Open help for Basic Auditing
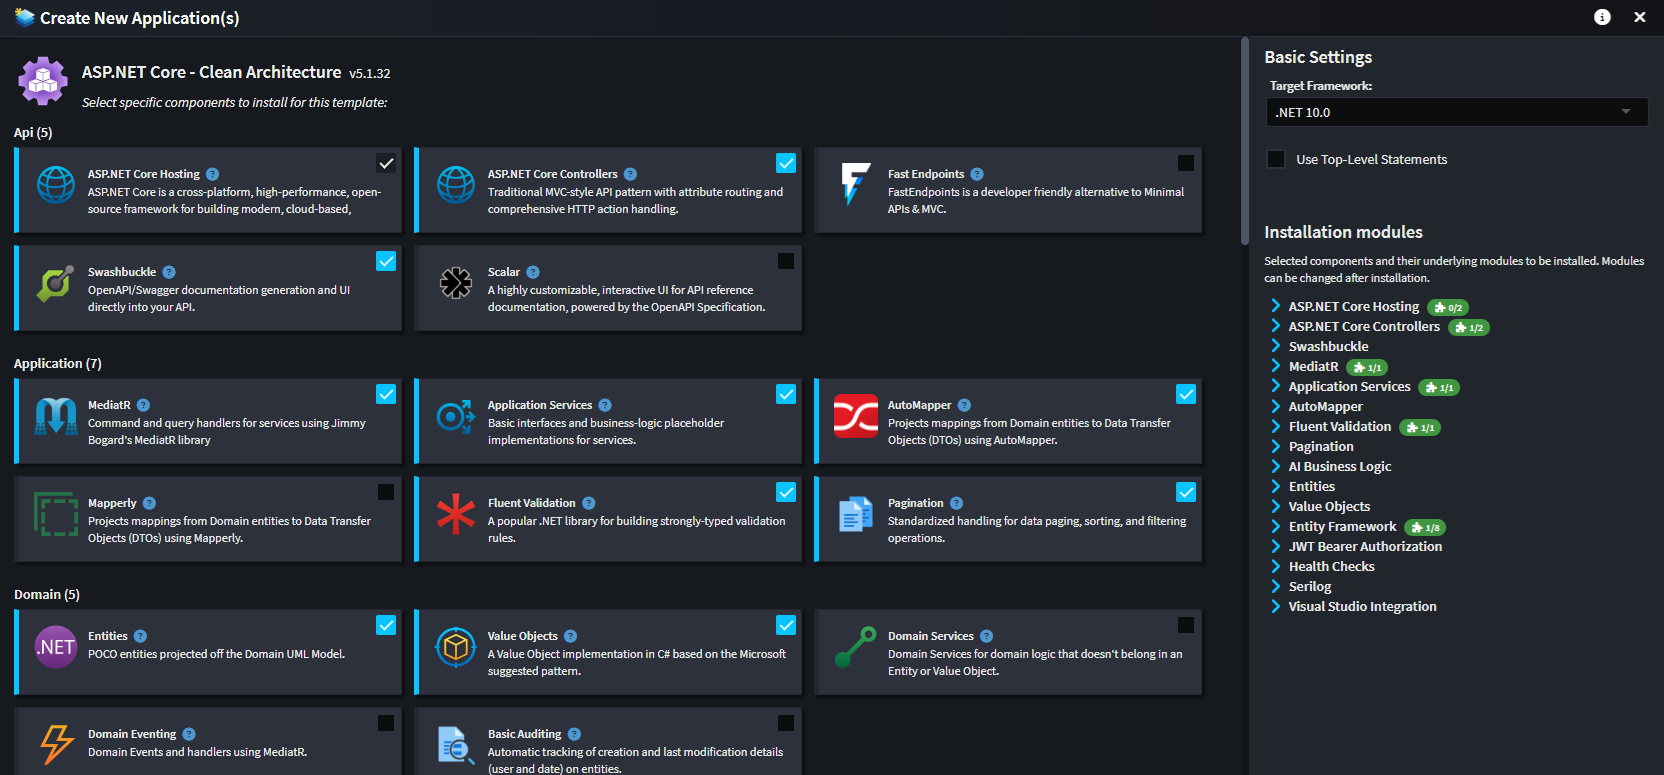This screenshot has width=1664, height=775. point(574,734)
